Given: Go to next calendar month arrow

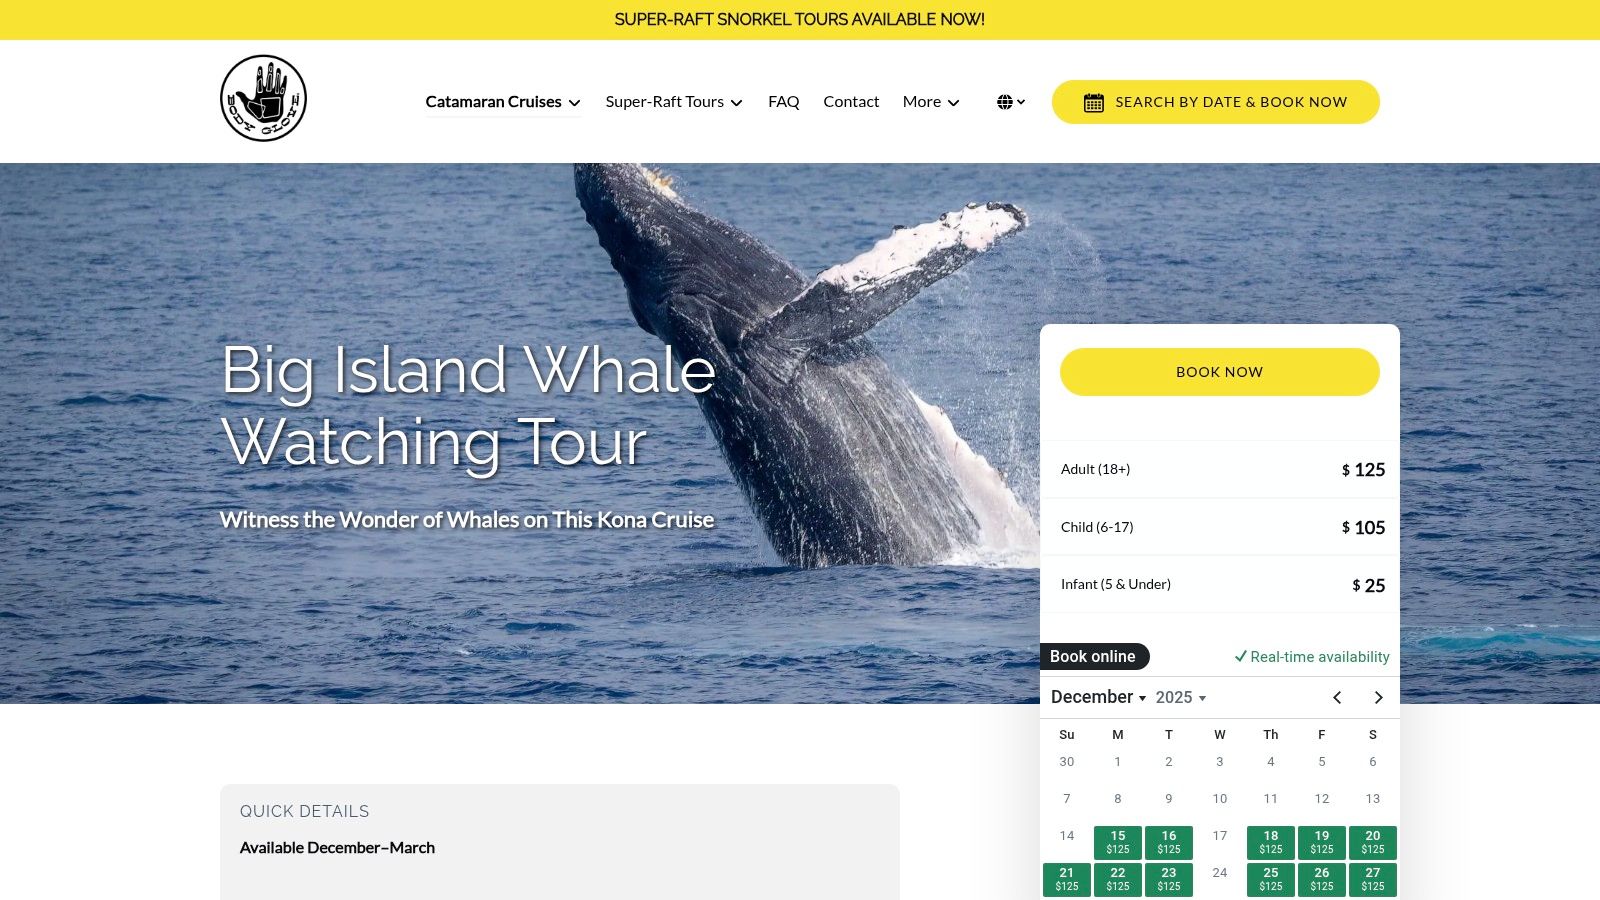Looking at the screenshot, I should pos(1379,697).
